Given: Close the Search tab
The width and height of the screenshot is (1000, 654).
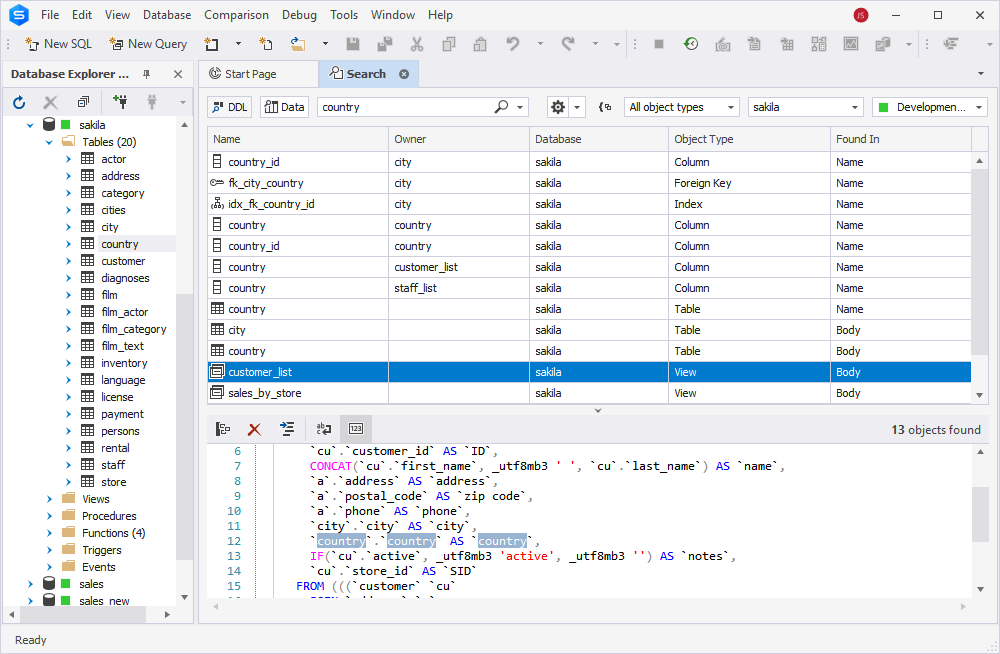Looking at the screenshot, I should click(403, 73).
